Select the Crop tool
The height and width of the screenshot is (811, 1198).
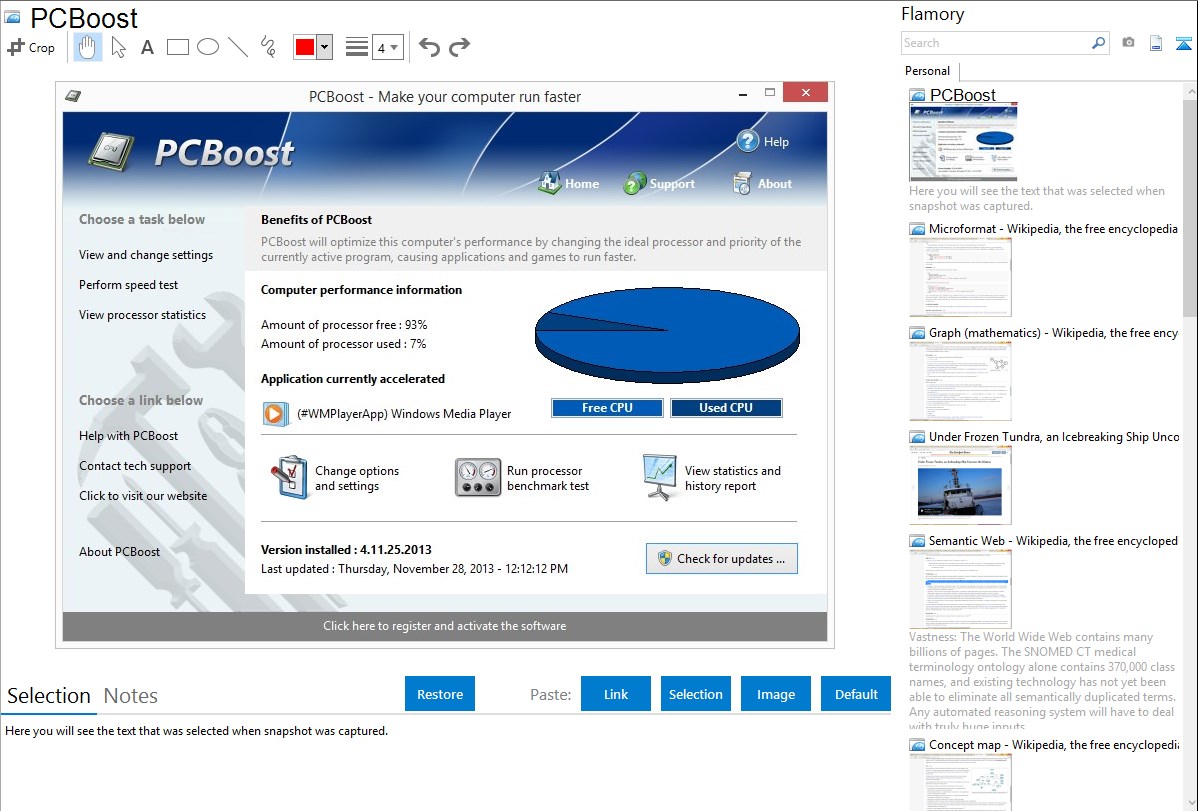[x=31, y=47]
